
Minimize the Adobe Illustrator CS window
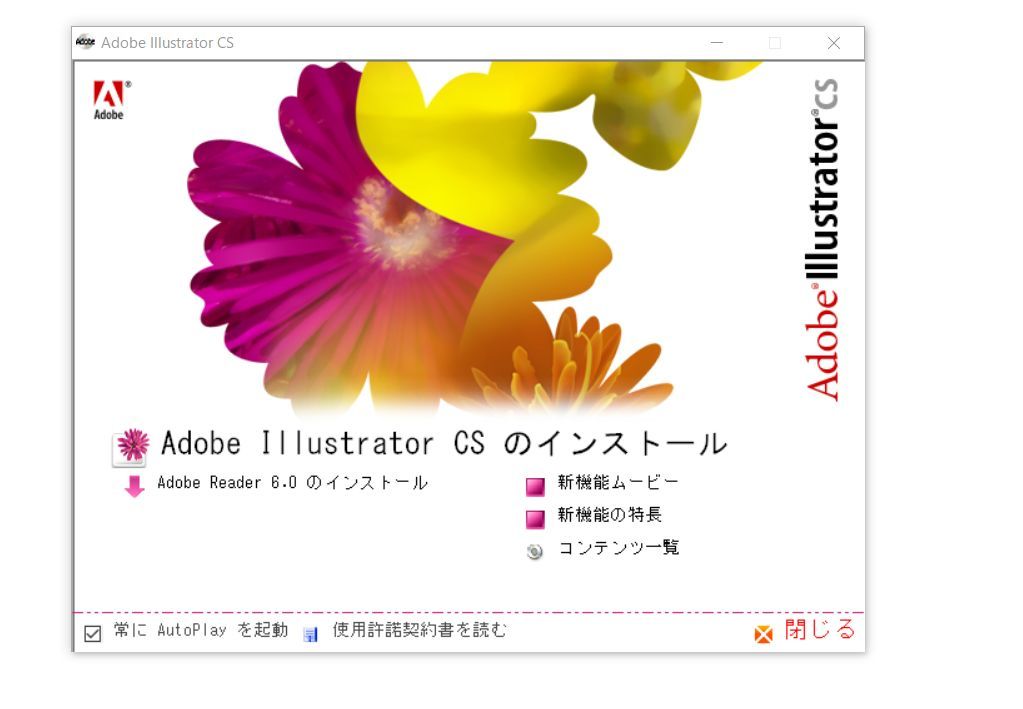tap(717, 43)
